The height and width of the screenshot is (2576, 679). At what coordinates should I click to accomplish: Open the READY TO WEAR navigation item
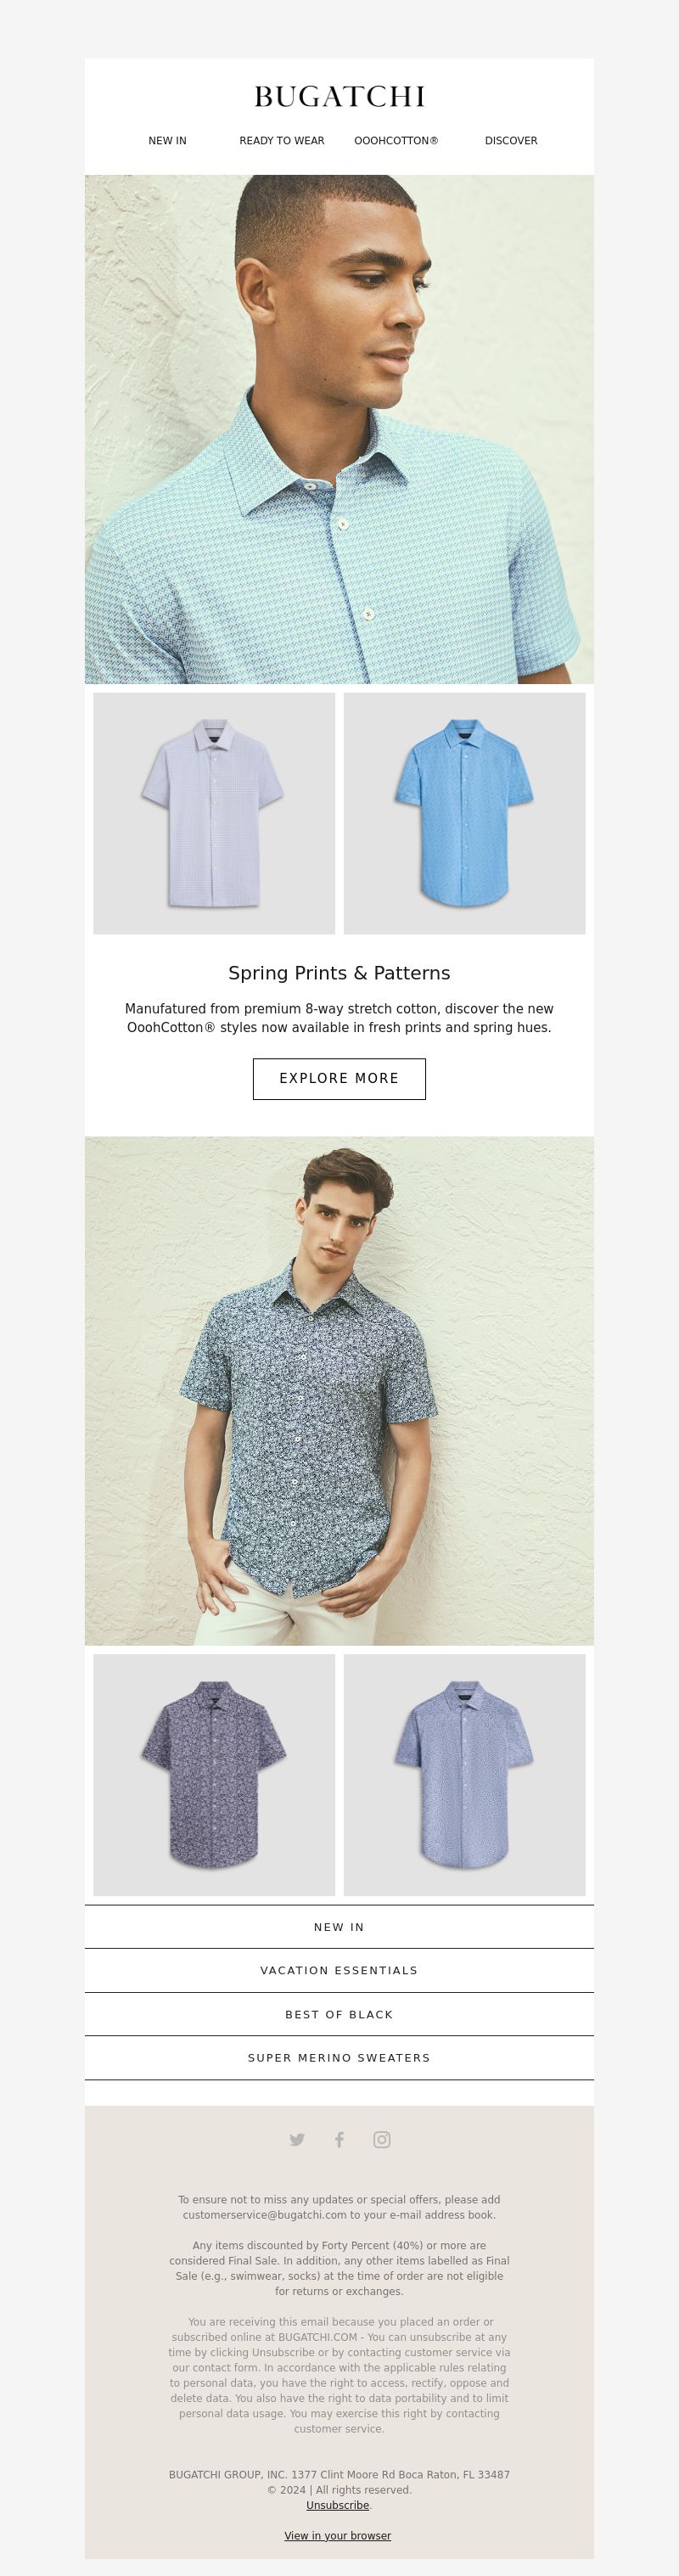pyautogui.click(x=282, y=141)
